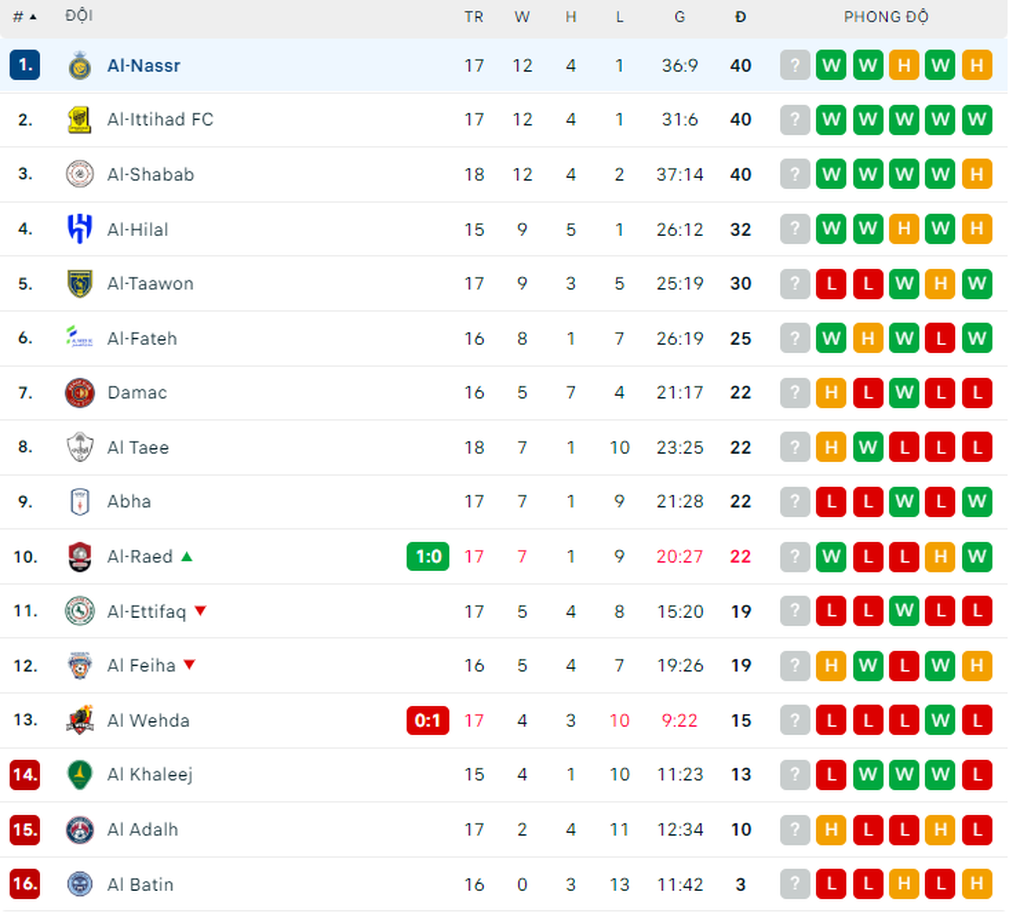Click the ĐỘI team column header
The width and height of the screenshot is (1020, 917).
click(79, 16)
